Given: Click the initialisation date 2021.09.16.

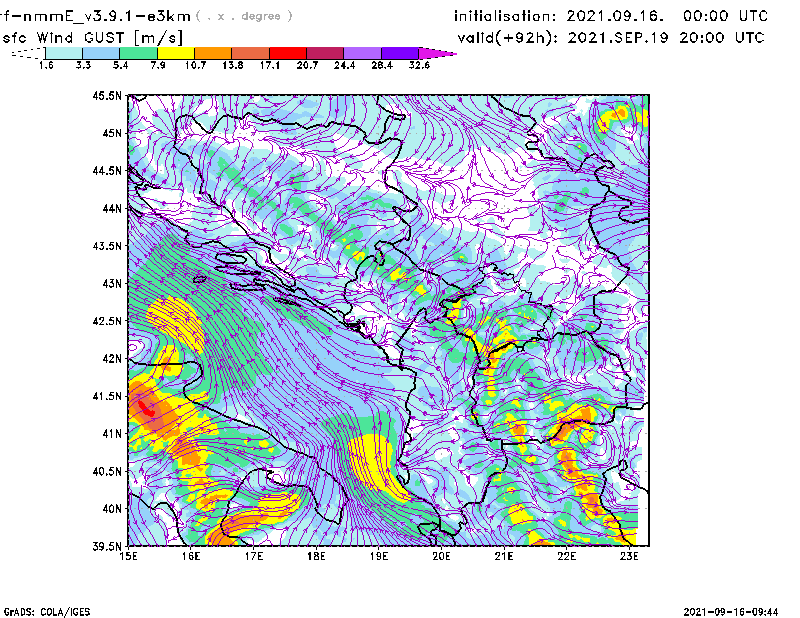Looking at the screenshot, I should pos(615,16).
